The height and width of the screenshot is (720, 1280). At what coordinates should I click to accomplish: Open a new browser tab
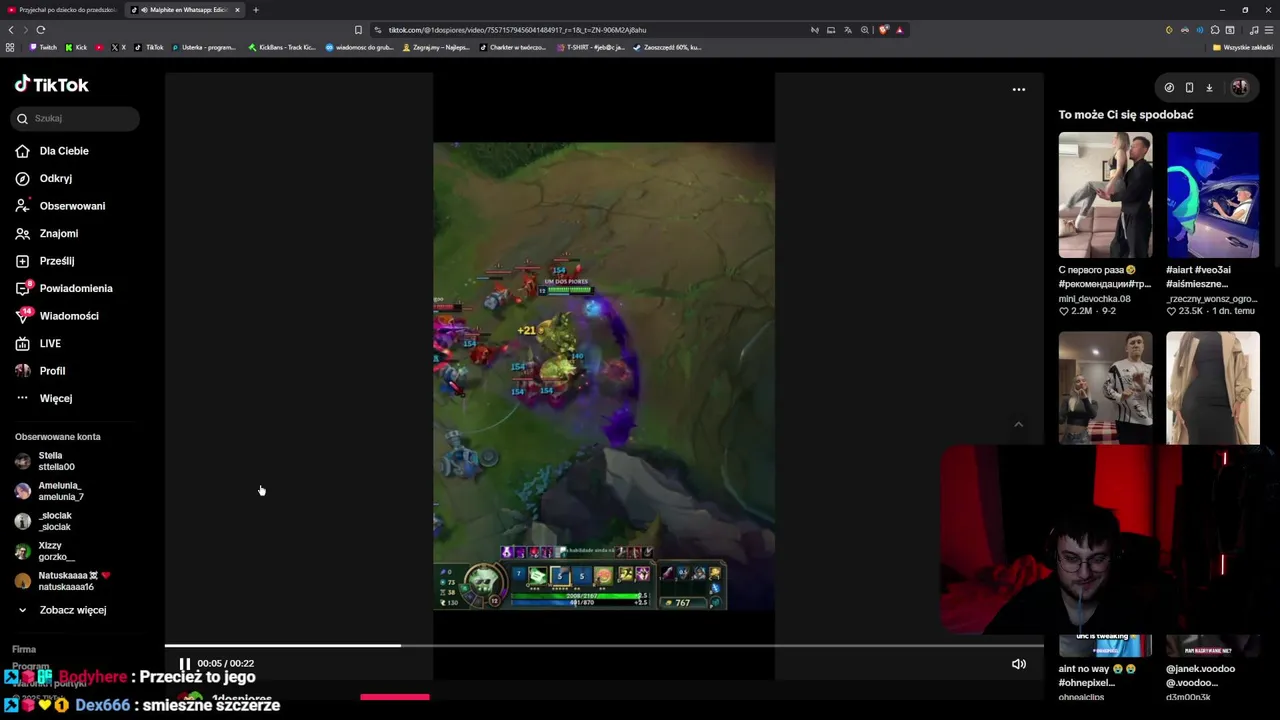(x=255, y=10)
